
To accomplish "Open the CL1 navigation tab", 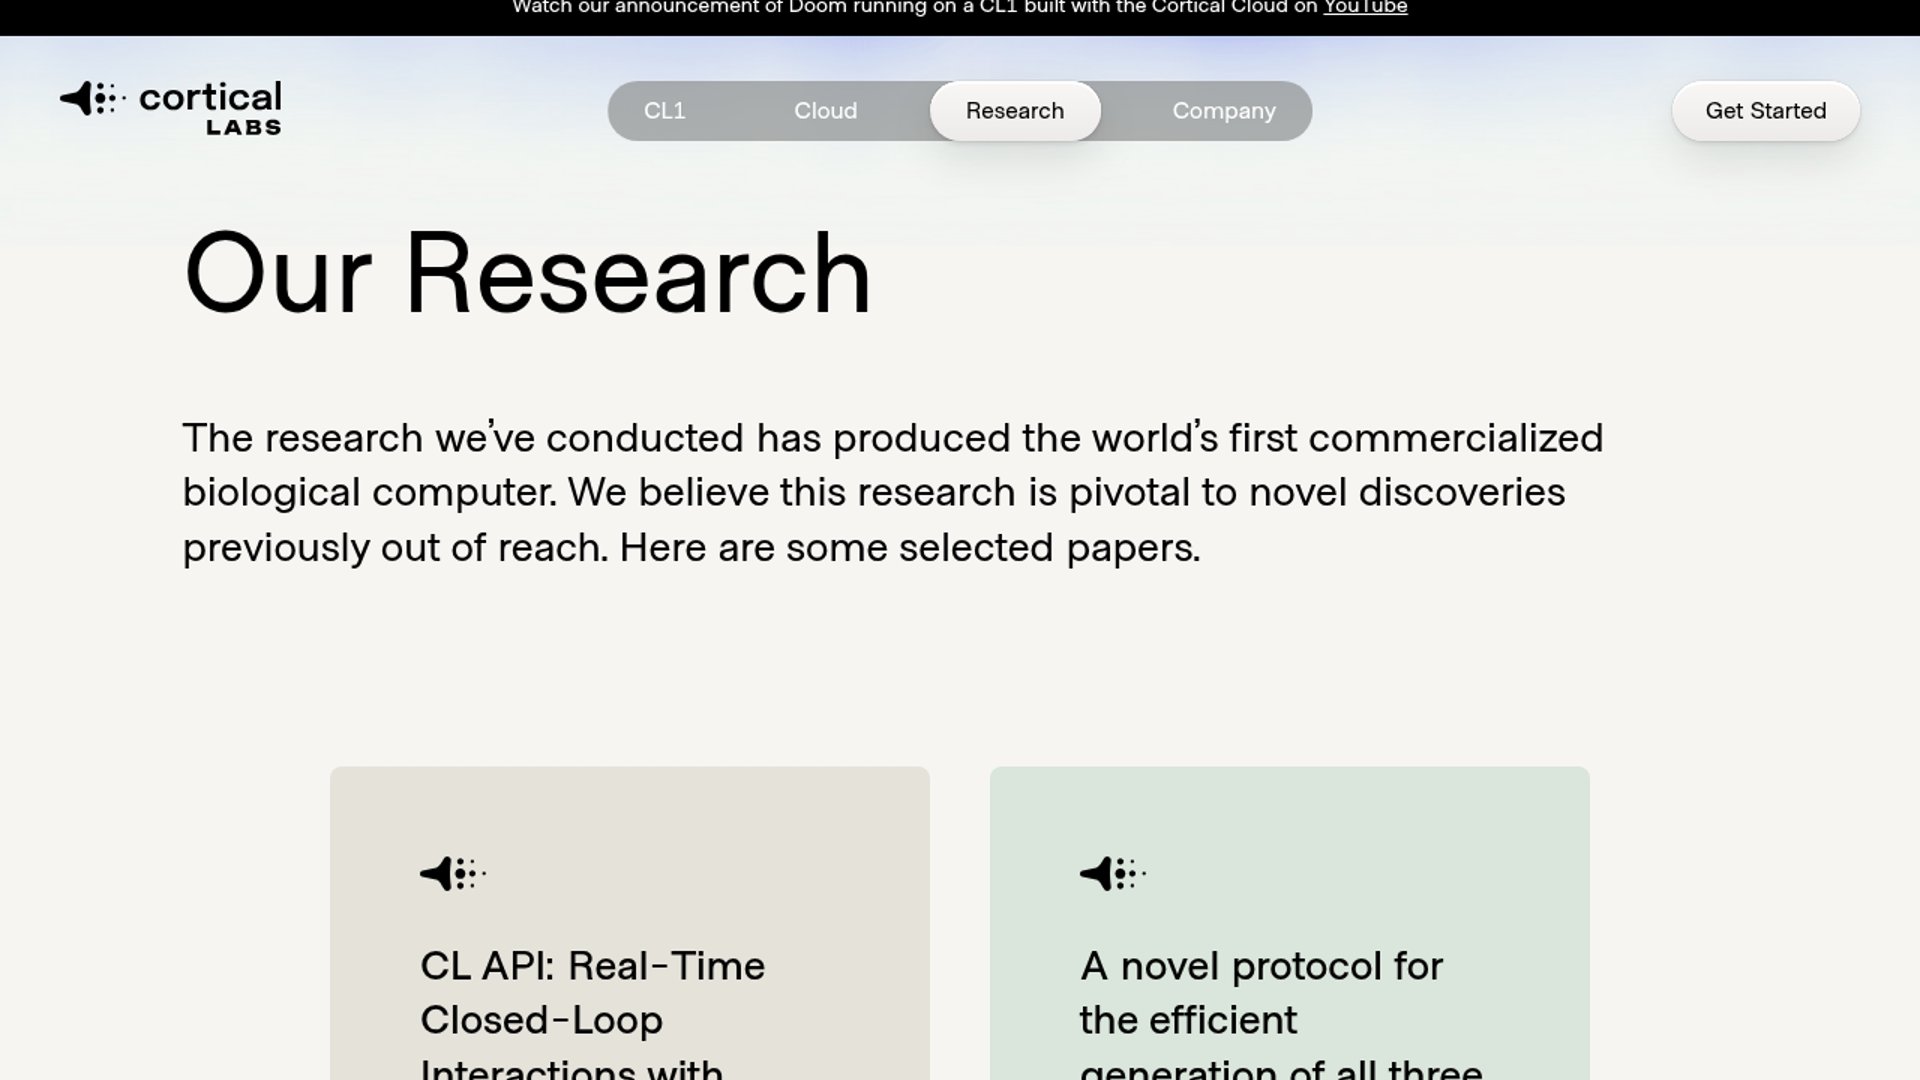I will click(x=665, y=111).
